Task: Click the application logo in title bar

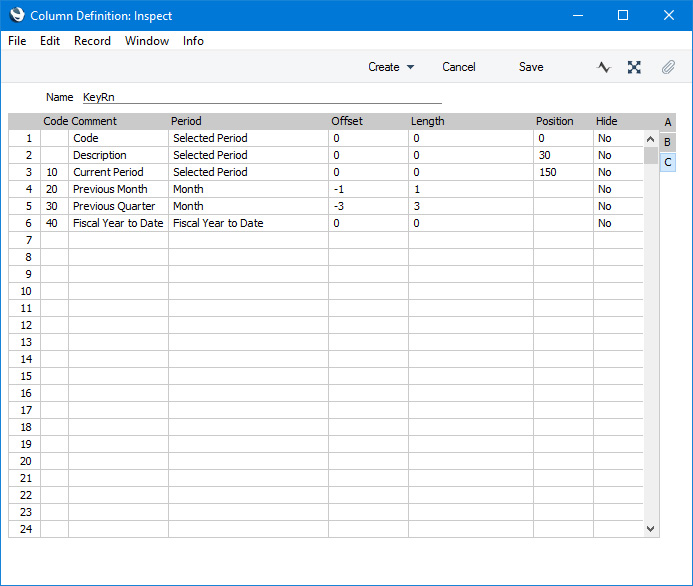Action: click(17, 15)
